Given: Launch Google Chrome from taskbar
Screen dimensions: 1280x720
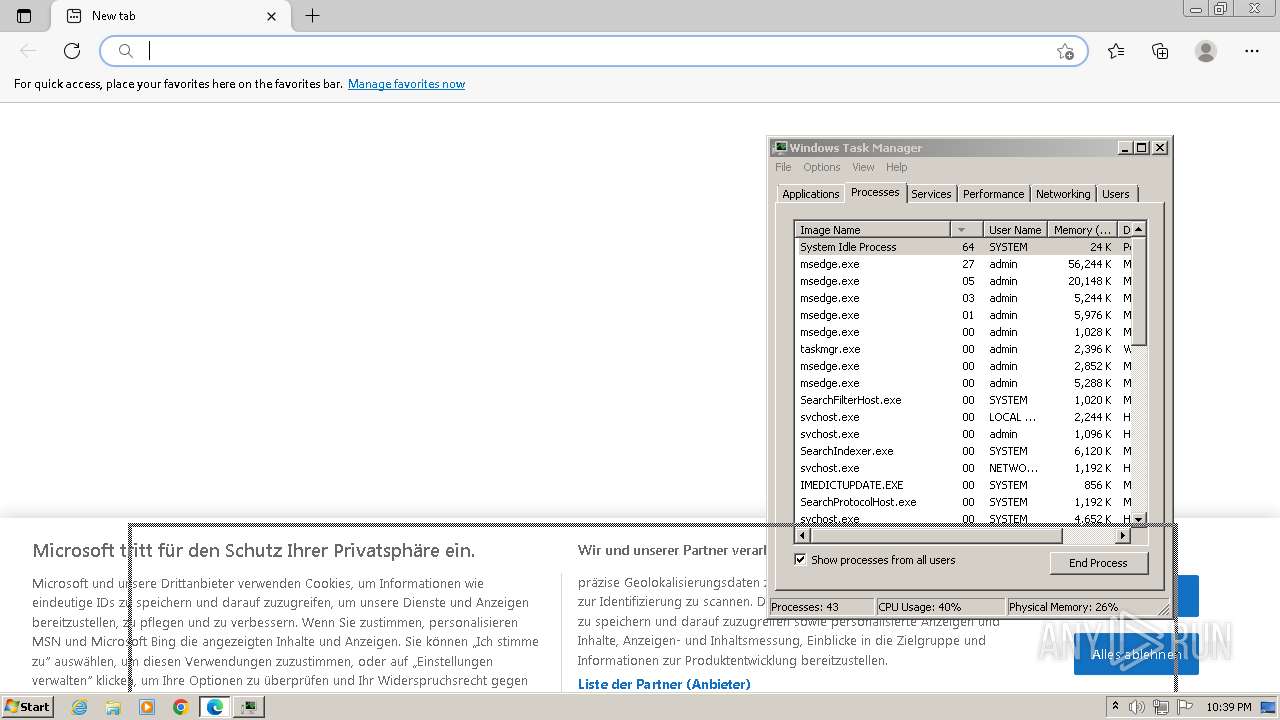Looking at the screenshot, I should [x=180, y=707].
